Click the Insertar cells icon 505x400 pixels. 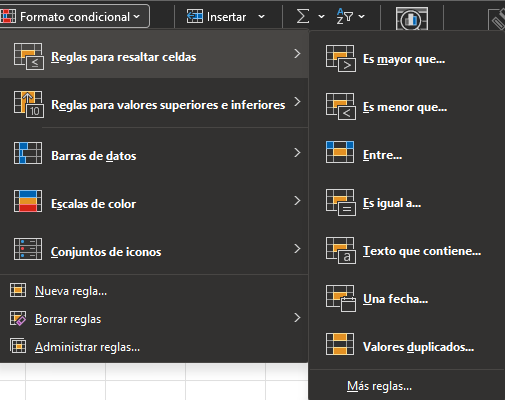(195, 16)
